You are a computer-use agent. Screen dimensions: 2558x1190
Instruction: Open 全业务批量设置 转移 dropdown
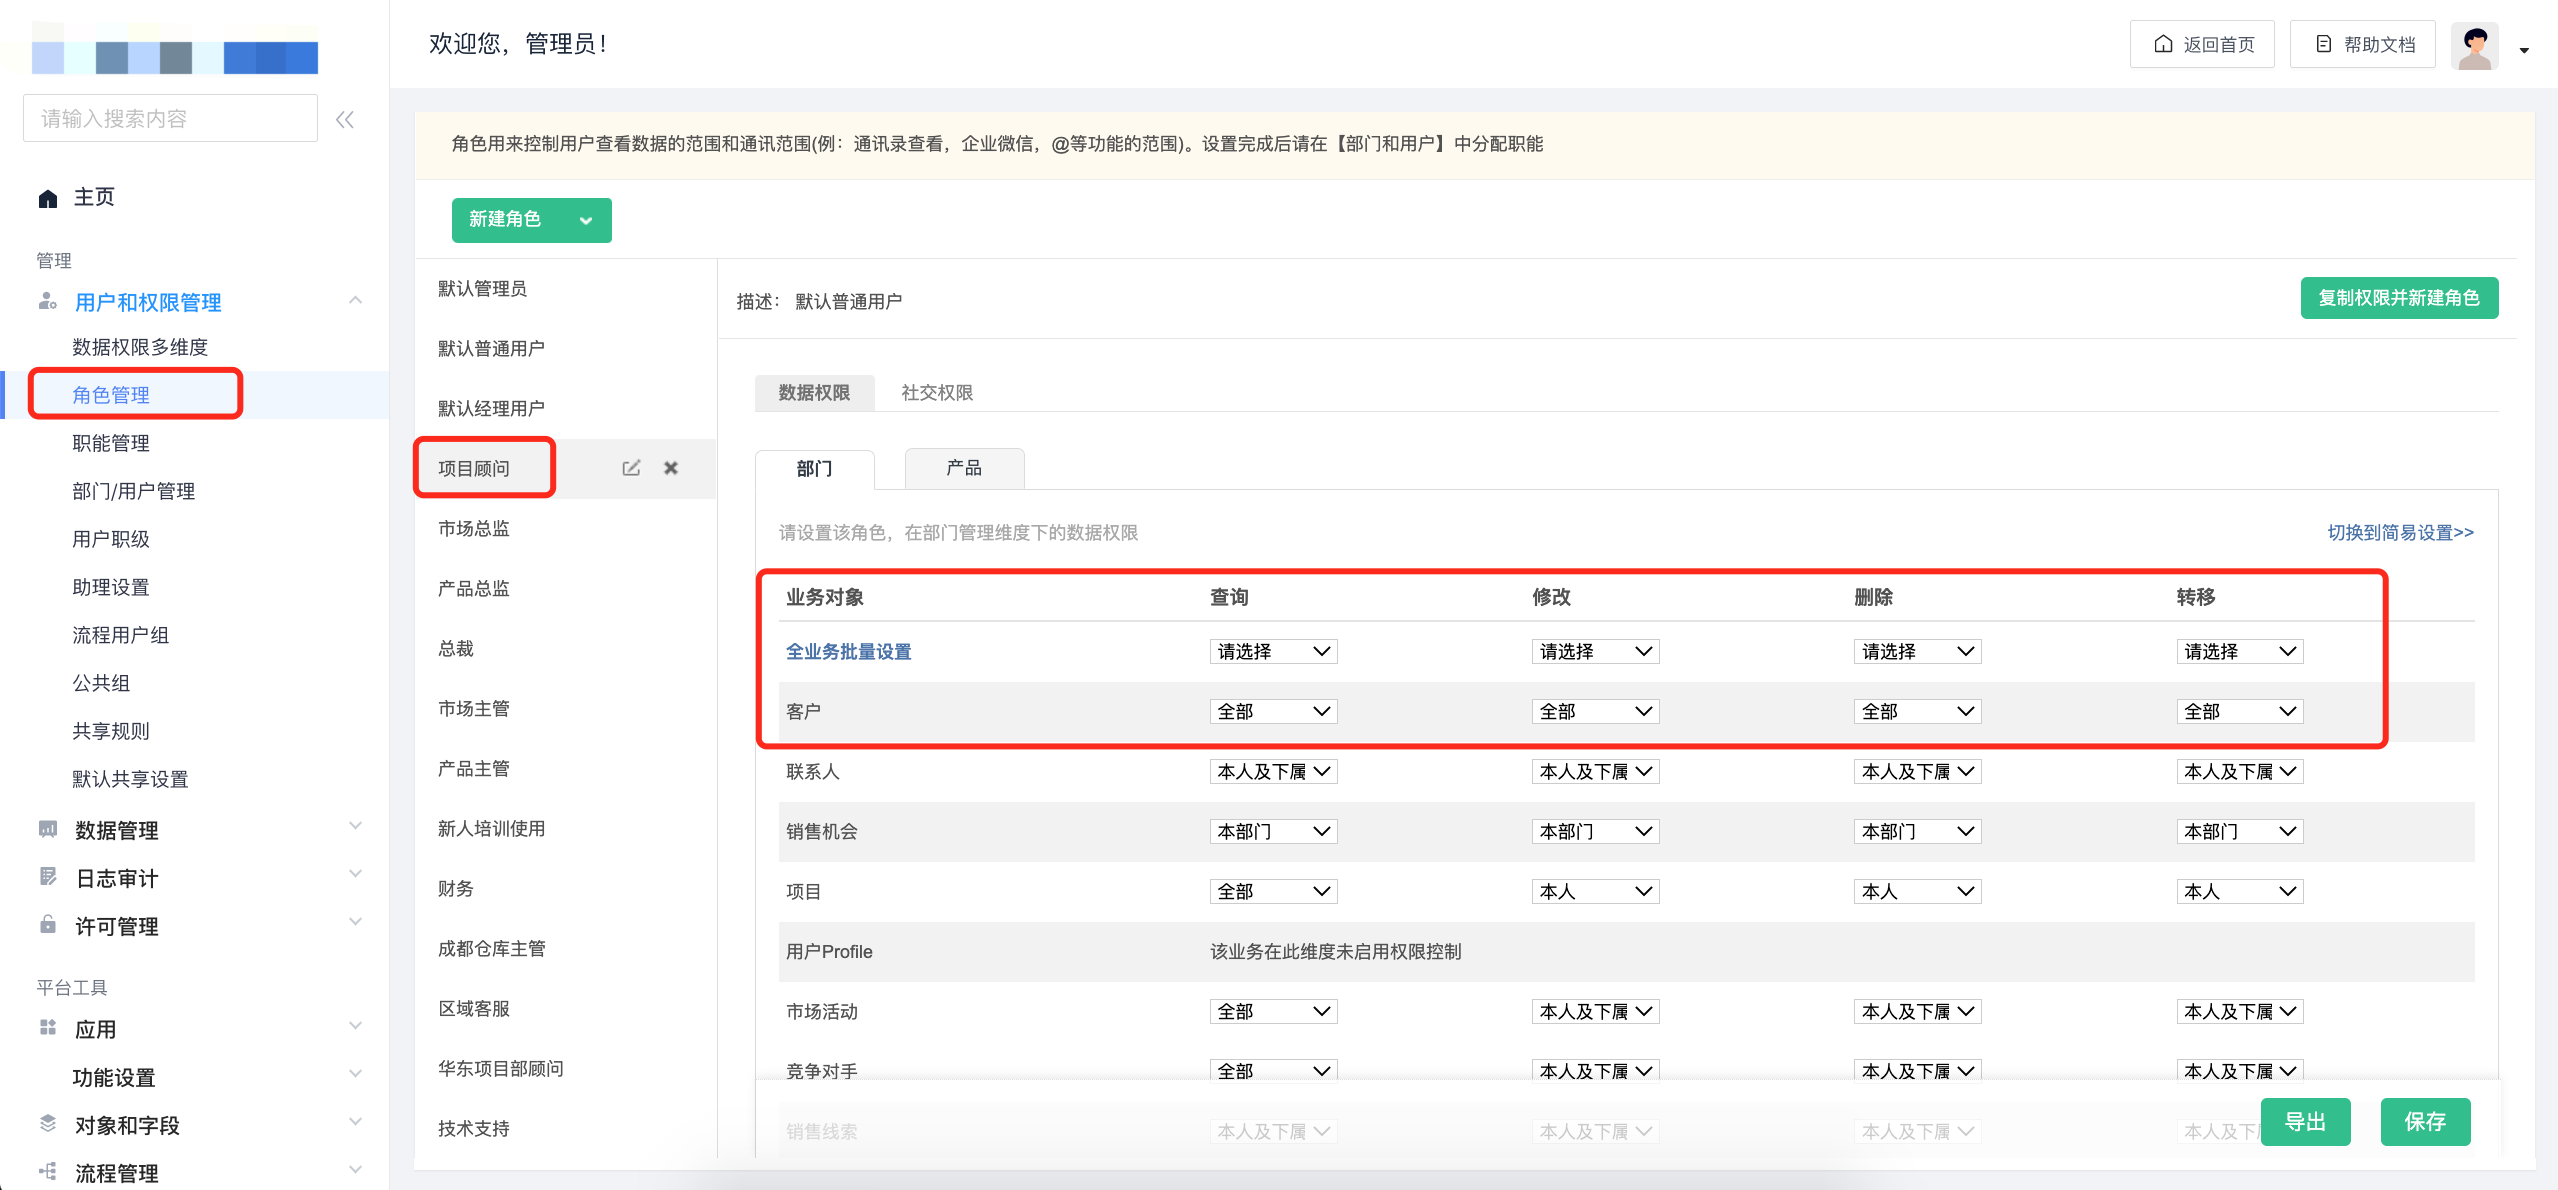tap(2239, 651)
